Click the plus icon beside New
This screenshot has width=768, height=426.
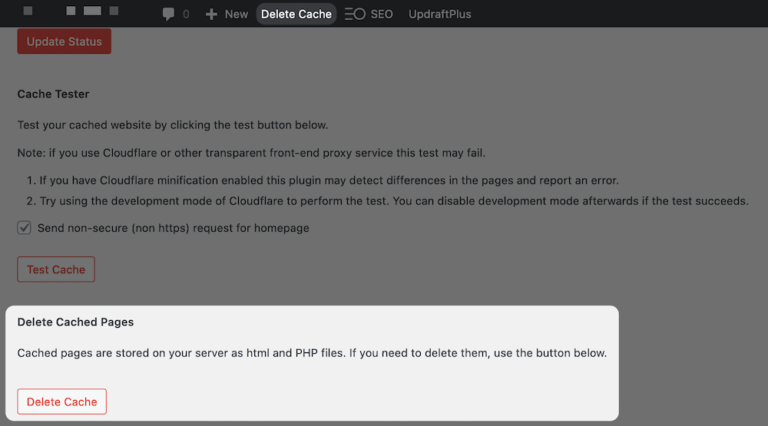tap(211, 14)
